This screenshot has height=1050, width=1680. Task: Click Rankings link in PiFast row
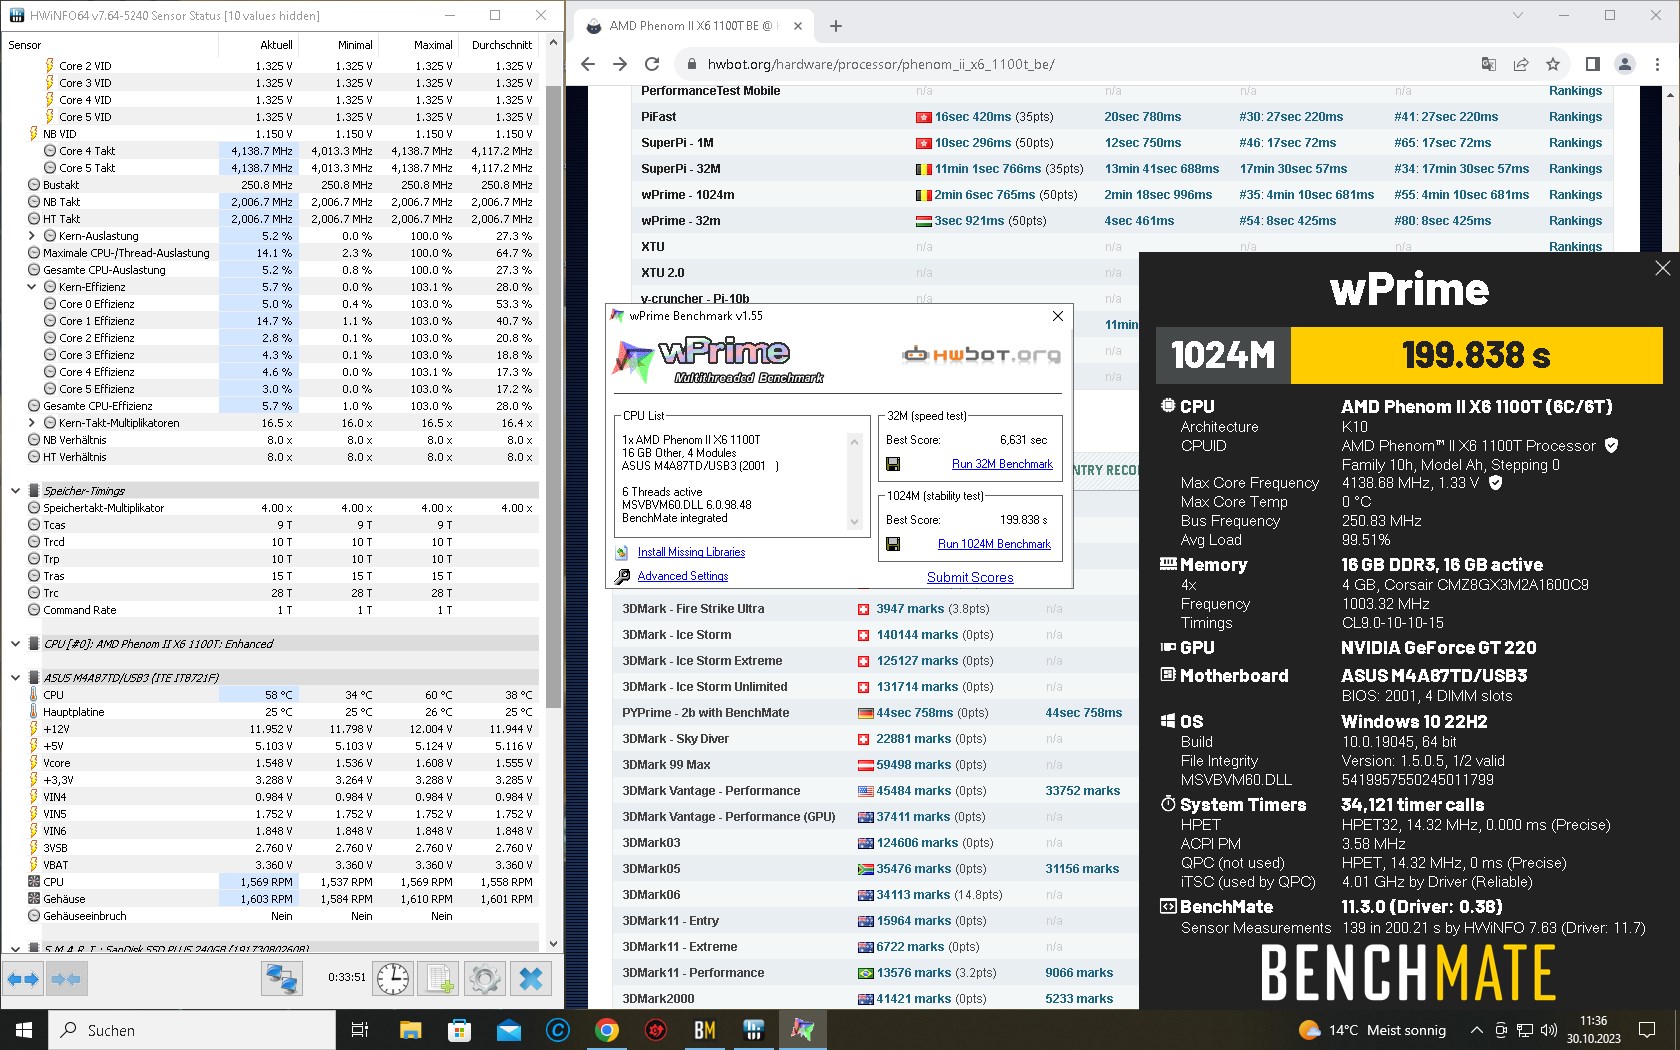click(x=1575, y=117)
